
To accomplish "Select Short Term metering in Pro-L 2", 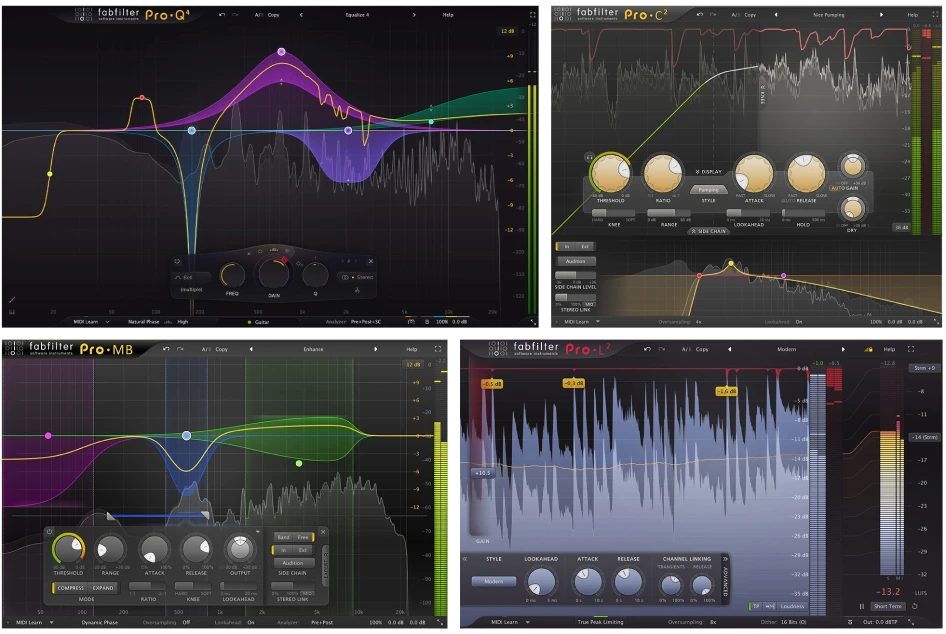I will coord(888,606).
